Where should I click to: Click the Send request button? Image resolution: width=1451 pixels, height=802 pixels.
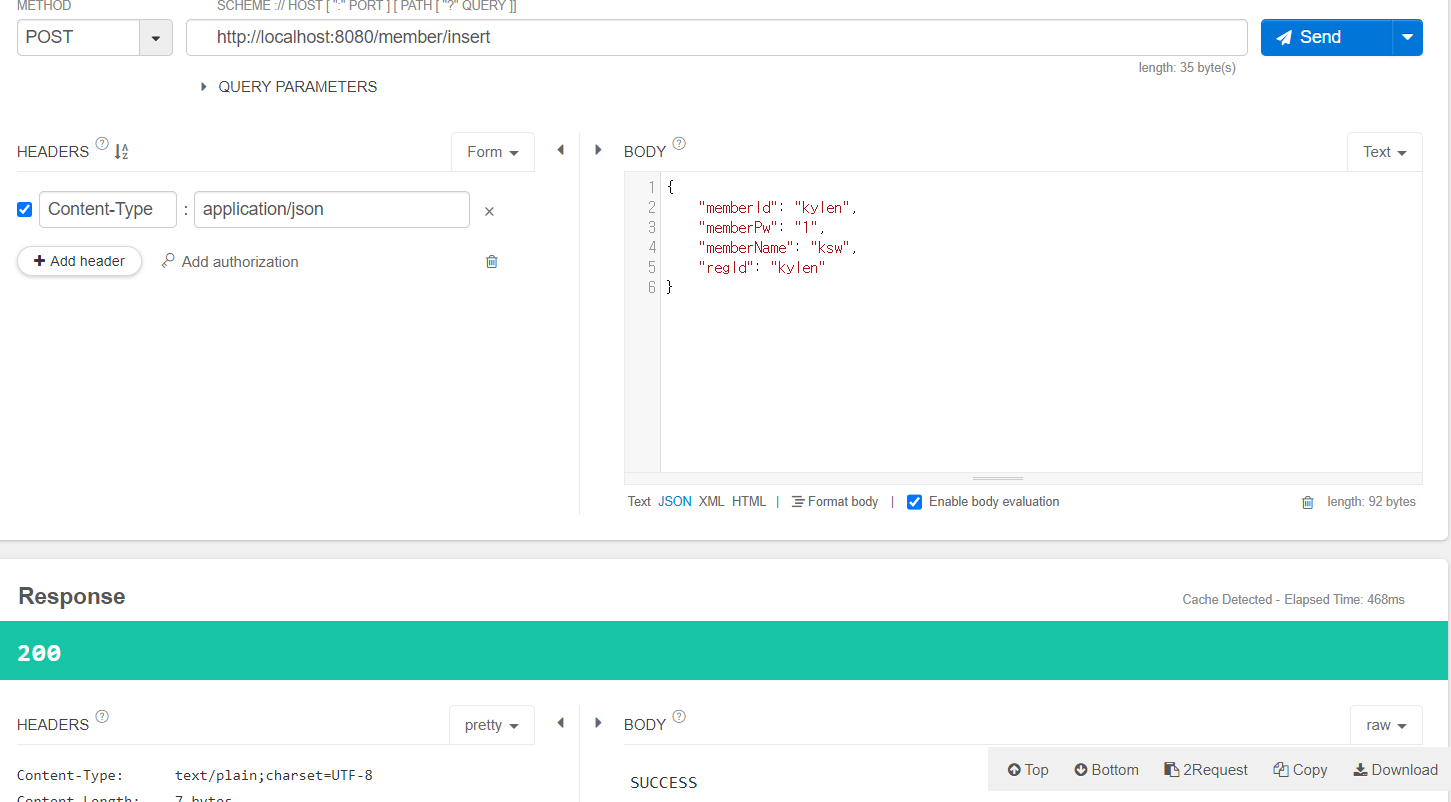tap(1326, 37)
